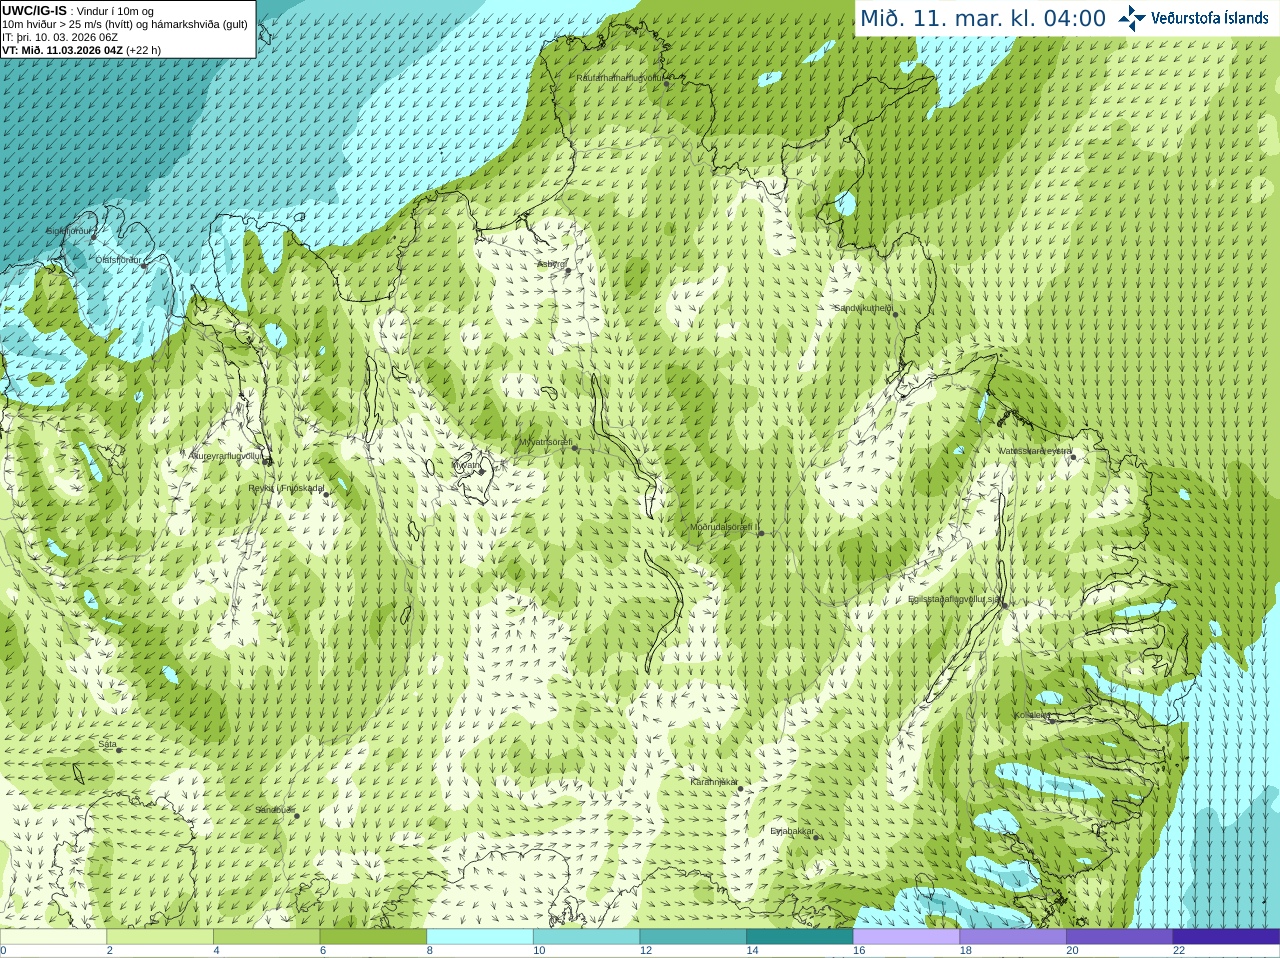The image size is (1280, 958).
Task: Select the Eyjabakkar station marker
Action: click(x=817, y=837)
